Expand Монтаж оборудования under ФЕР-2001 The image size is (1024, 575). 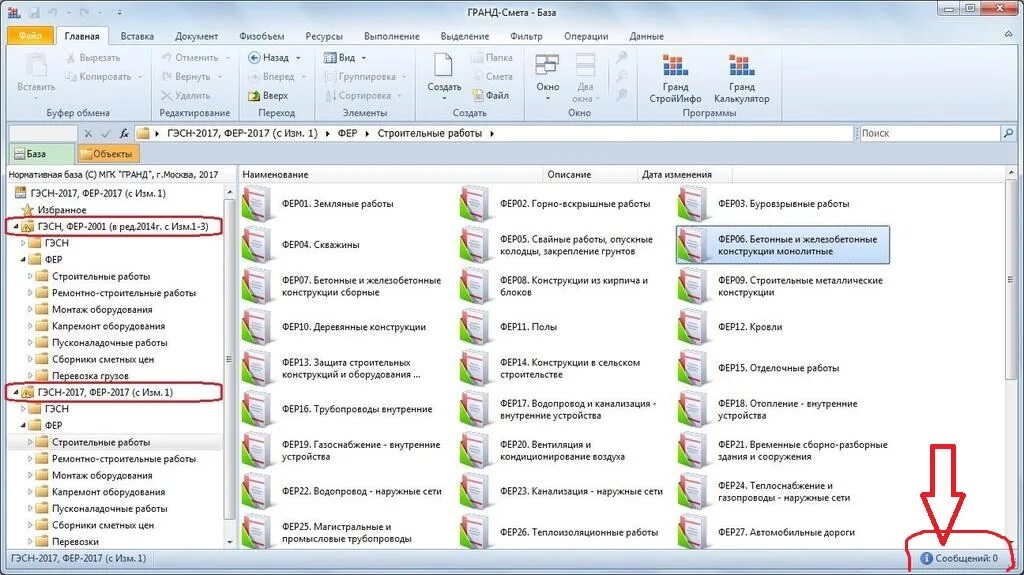(30, 310)
